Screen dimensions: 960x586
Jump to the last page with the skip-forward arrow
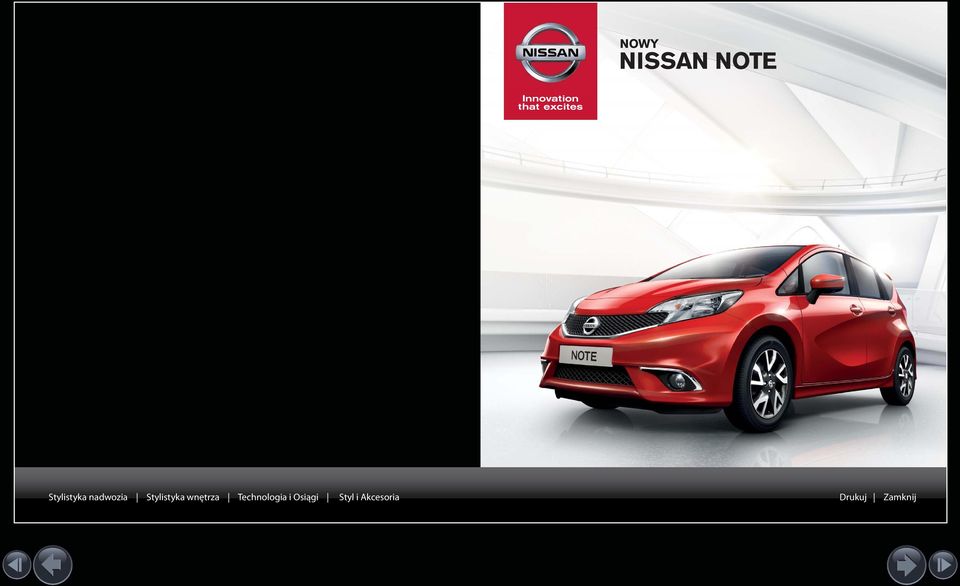(x=943, y=565)
